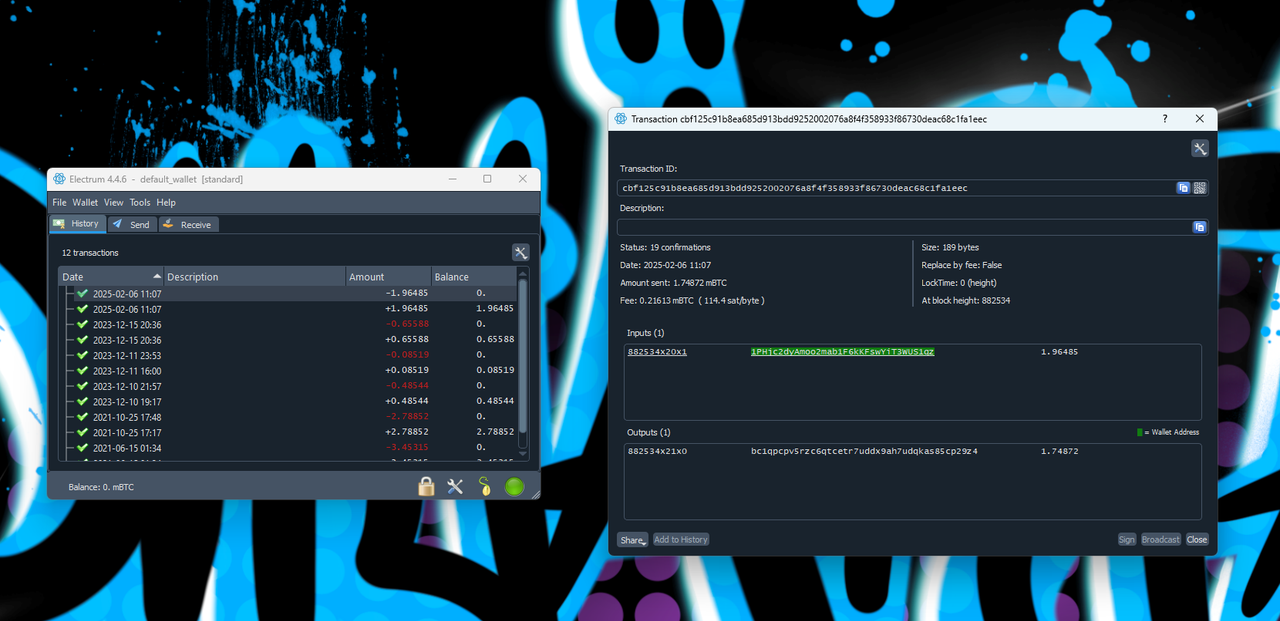Open the View menu
The height and width of the screenshot is (621, 1280).
coord(114,202)
